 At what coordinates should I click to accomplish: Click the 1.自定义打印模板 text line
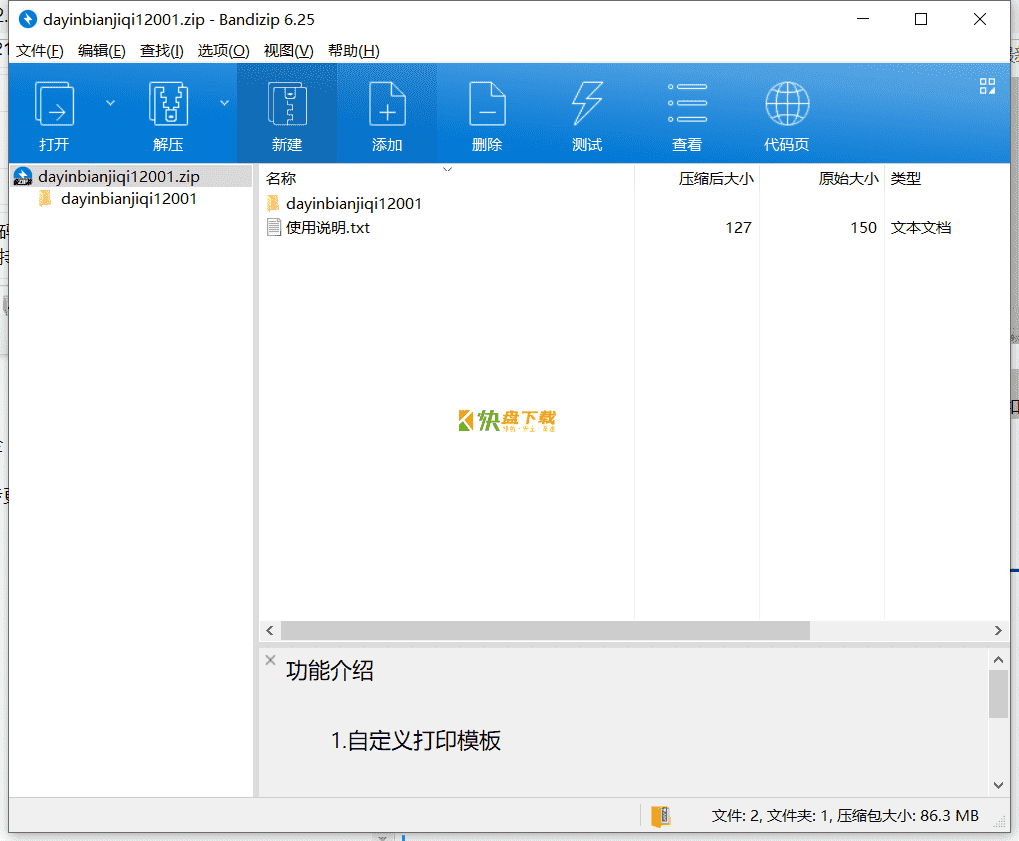coord(416,740)
